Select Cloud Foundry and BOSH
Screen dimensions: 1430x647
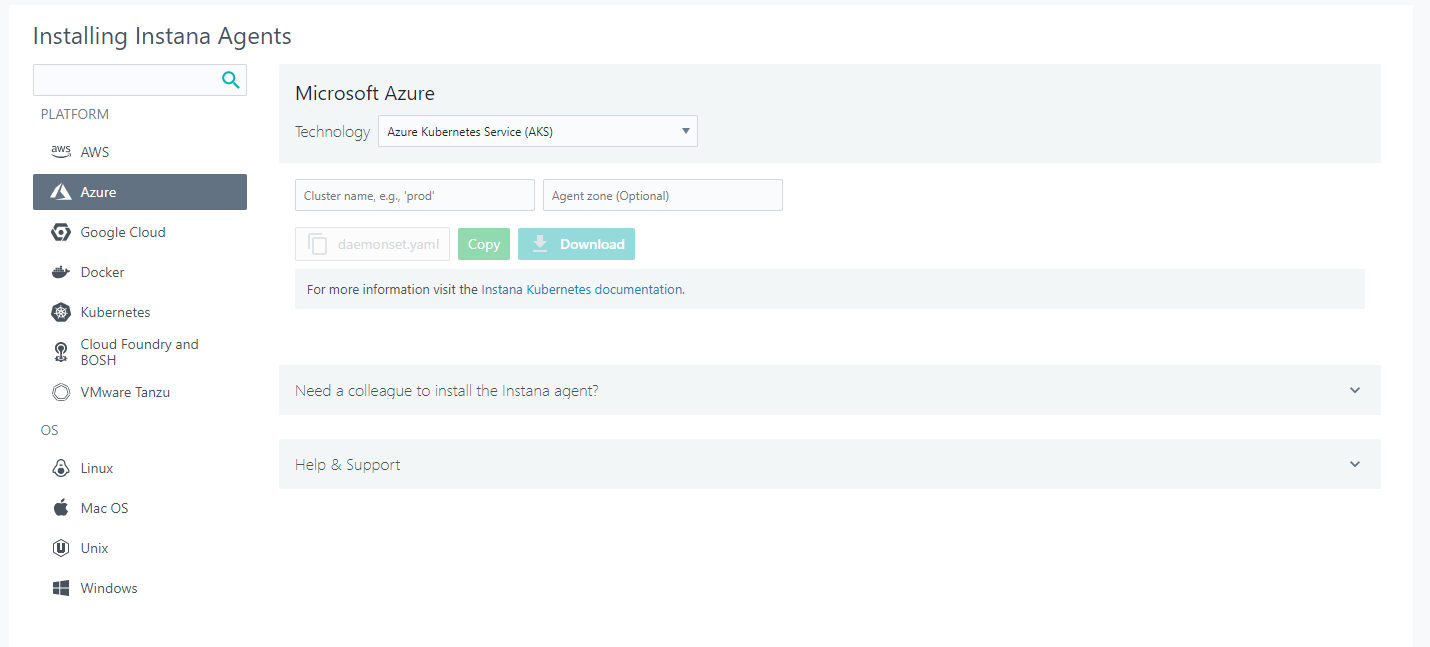140,352
